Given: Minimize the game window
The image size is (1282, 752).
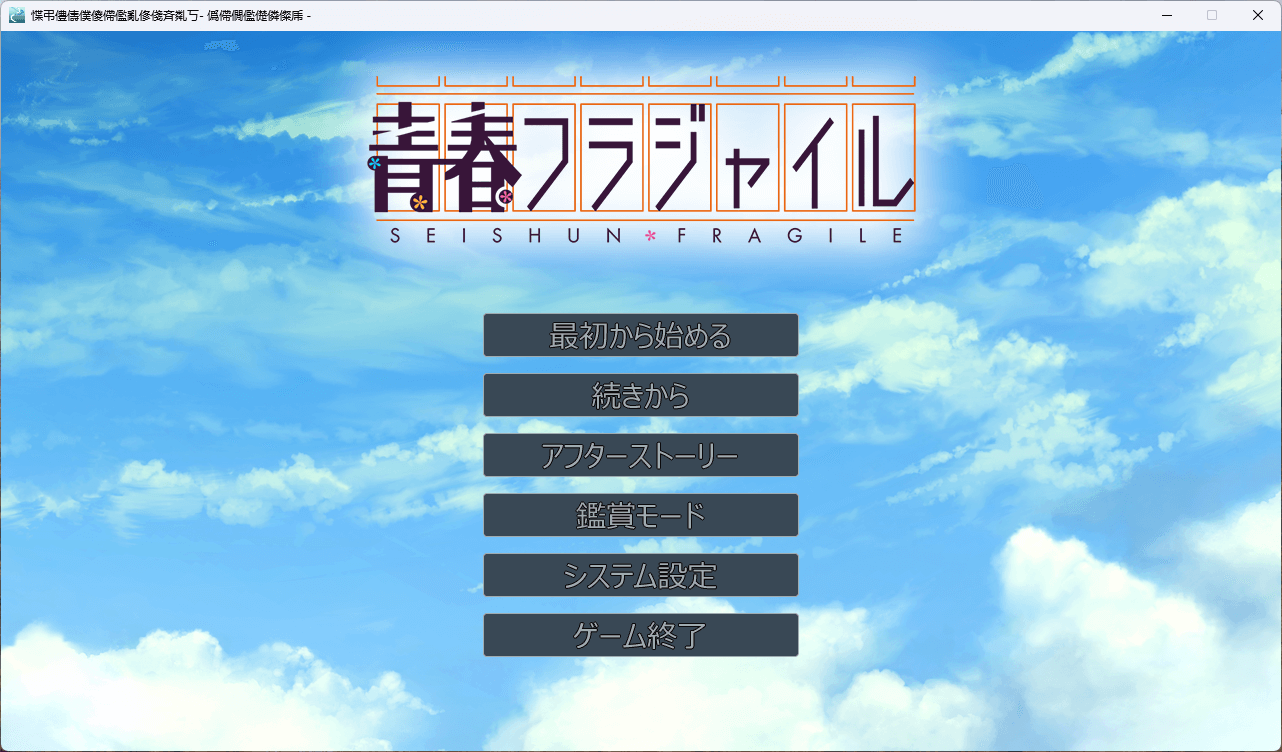Looking at the screenshot, I should pyautogui.click(x=1166, y=15).
